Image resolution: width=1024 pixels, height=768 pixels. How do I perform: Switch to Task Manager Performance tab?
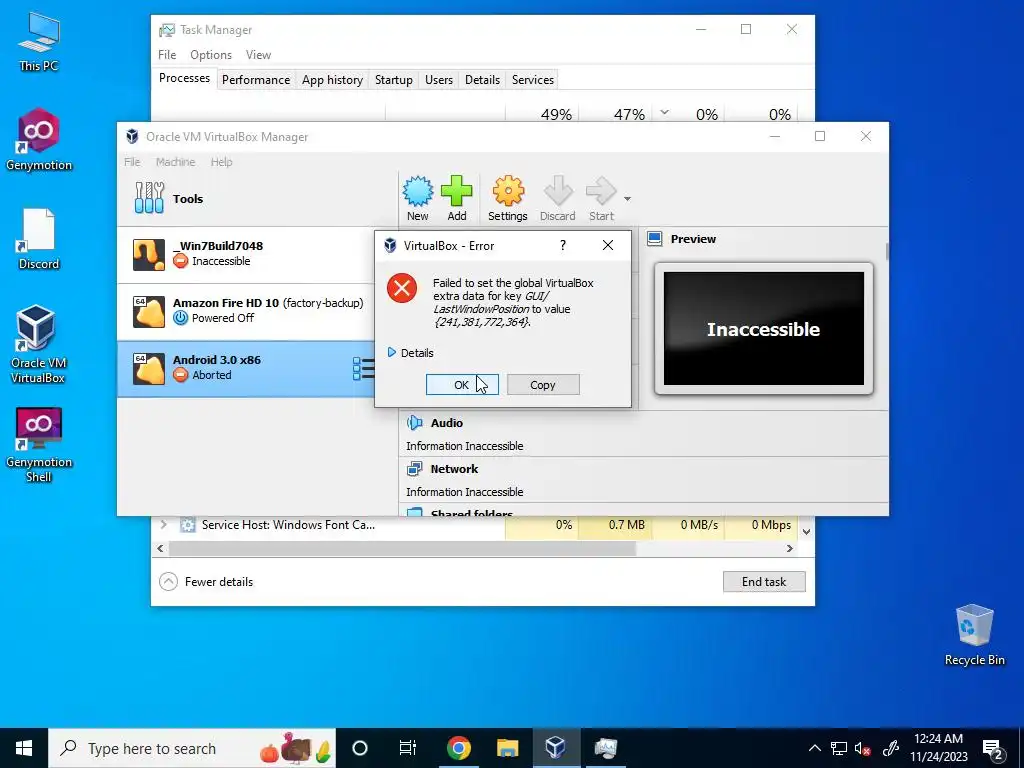[256, 80]
